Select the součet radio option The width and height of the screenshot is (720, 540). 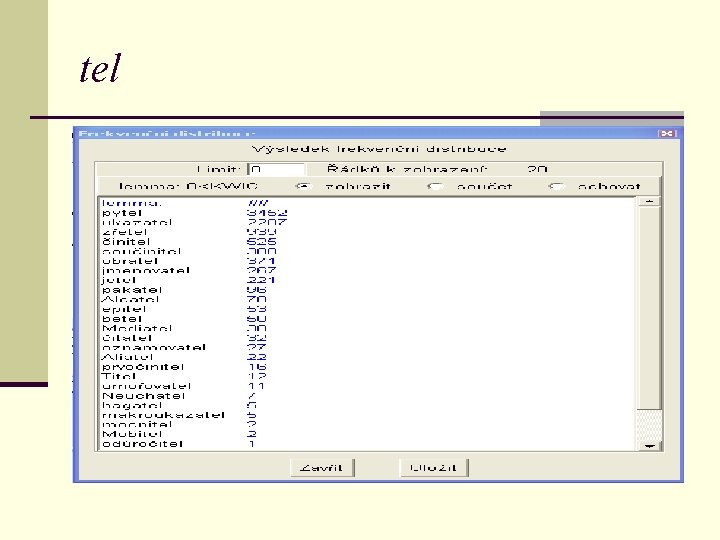[x=435, y=186]
